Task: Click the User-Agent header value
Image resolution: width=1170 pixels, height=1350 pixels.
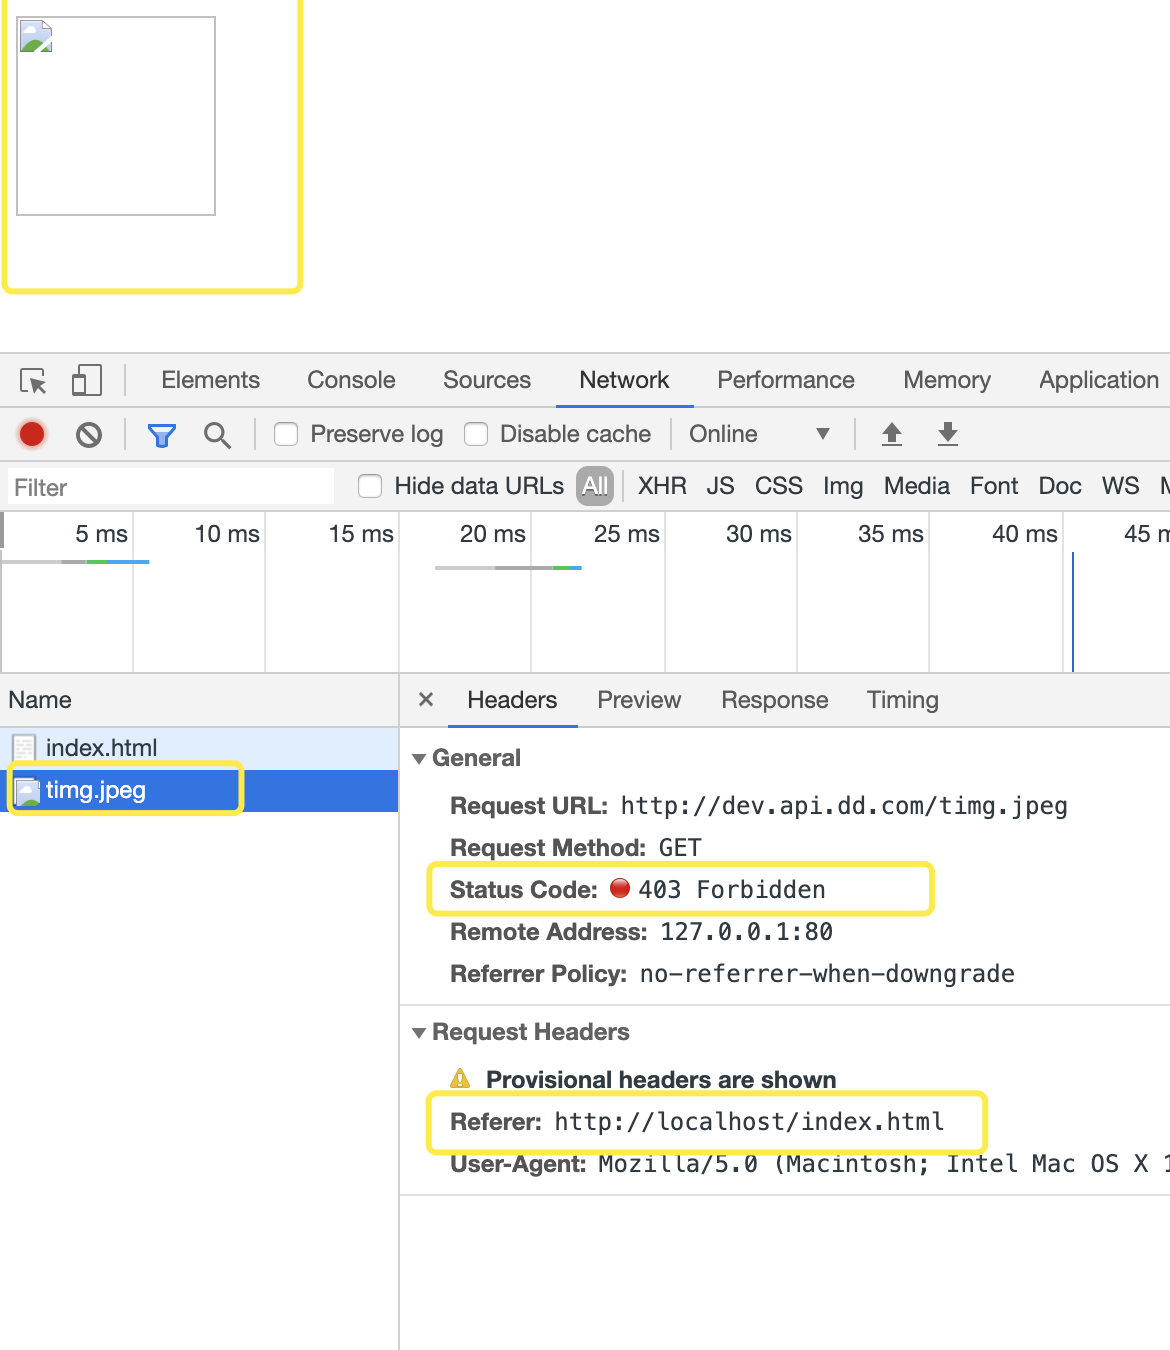Action: pyautogui.click(x=884, y=1164)
